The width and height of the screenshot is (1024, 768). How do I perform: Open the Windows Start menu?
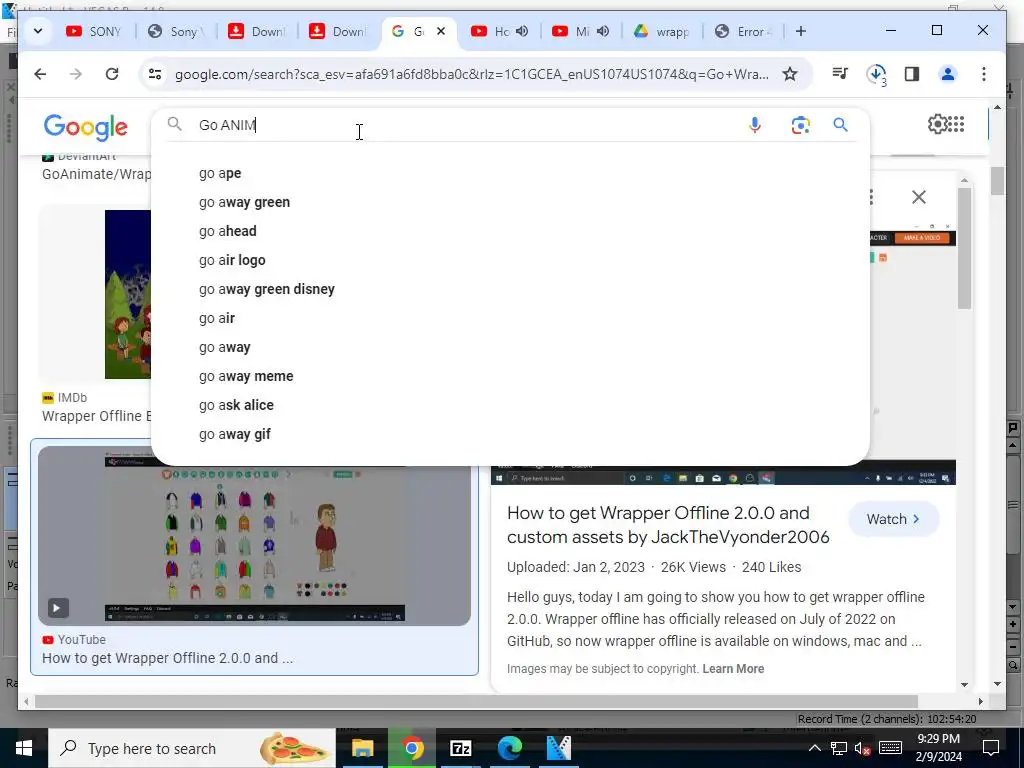tap(24, 748)
